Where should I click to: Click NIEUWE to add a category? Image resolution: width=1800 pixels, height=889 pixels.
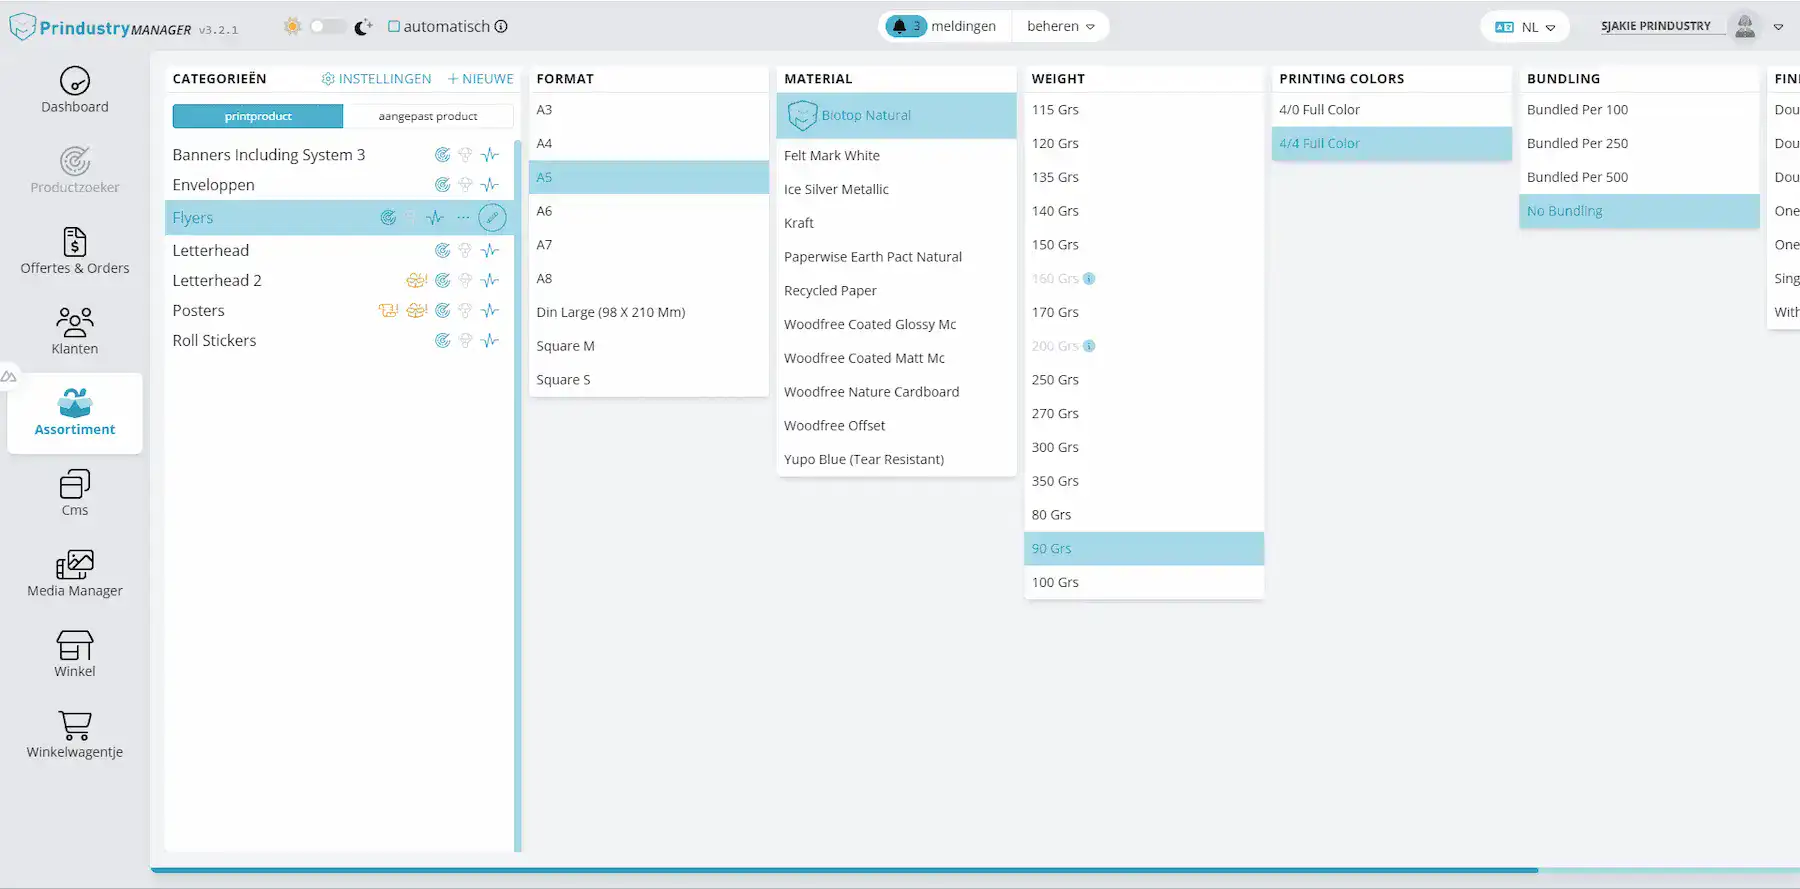pyautogui.click(x=480, y=78)
